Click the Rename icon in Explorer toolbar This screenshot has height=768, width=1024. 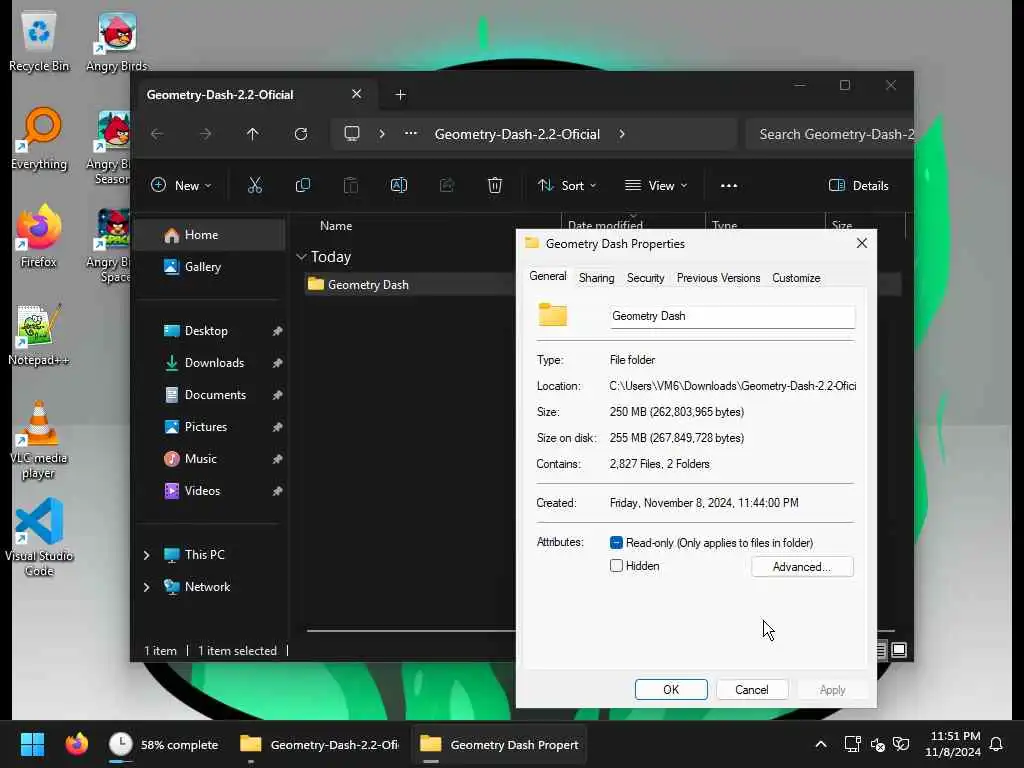click(398, 185)
